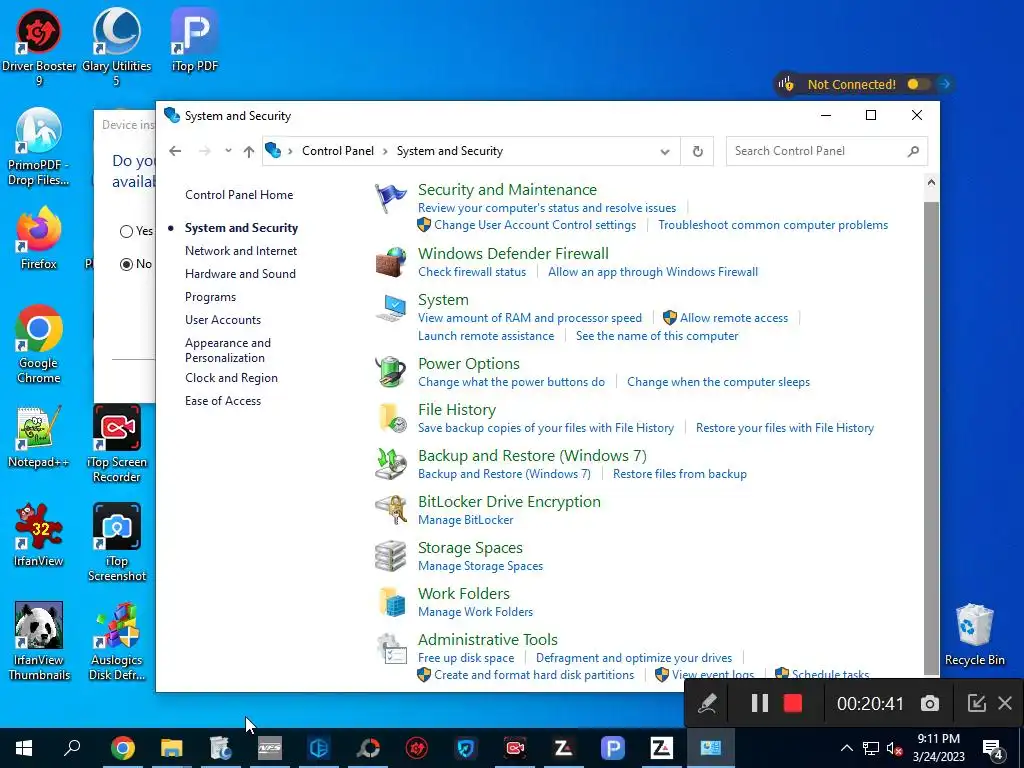Open the Driver Booster 9 desktop icon
This screenshot has width=1024, height=768.
pos(39,48)
